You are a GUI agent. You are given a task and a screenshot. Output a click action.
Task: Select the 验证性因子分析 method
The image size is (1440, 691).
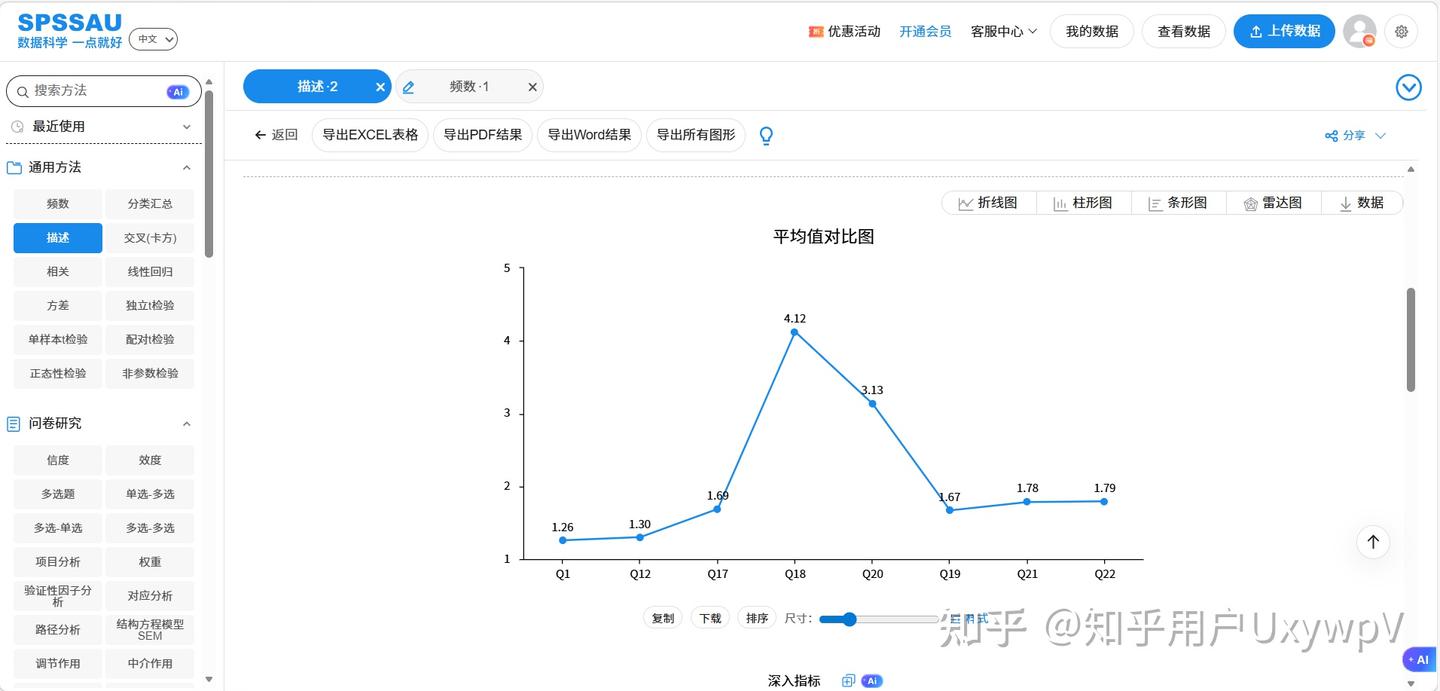(58, 596)
